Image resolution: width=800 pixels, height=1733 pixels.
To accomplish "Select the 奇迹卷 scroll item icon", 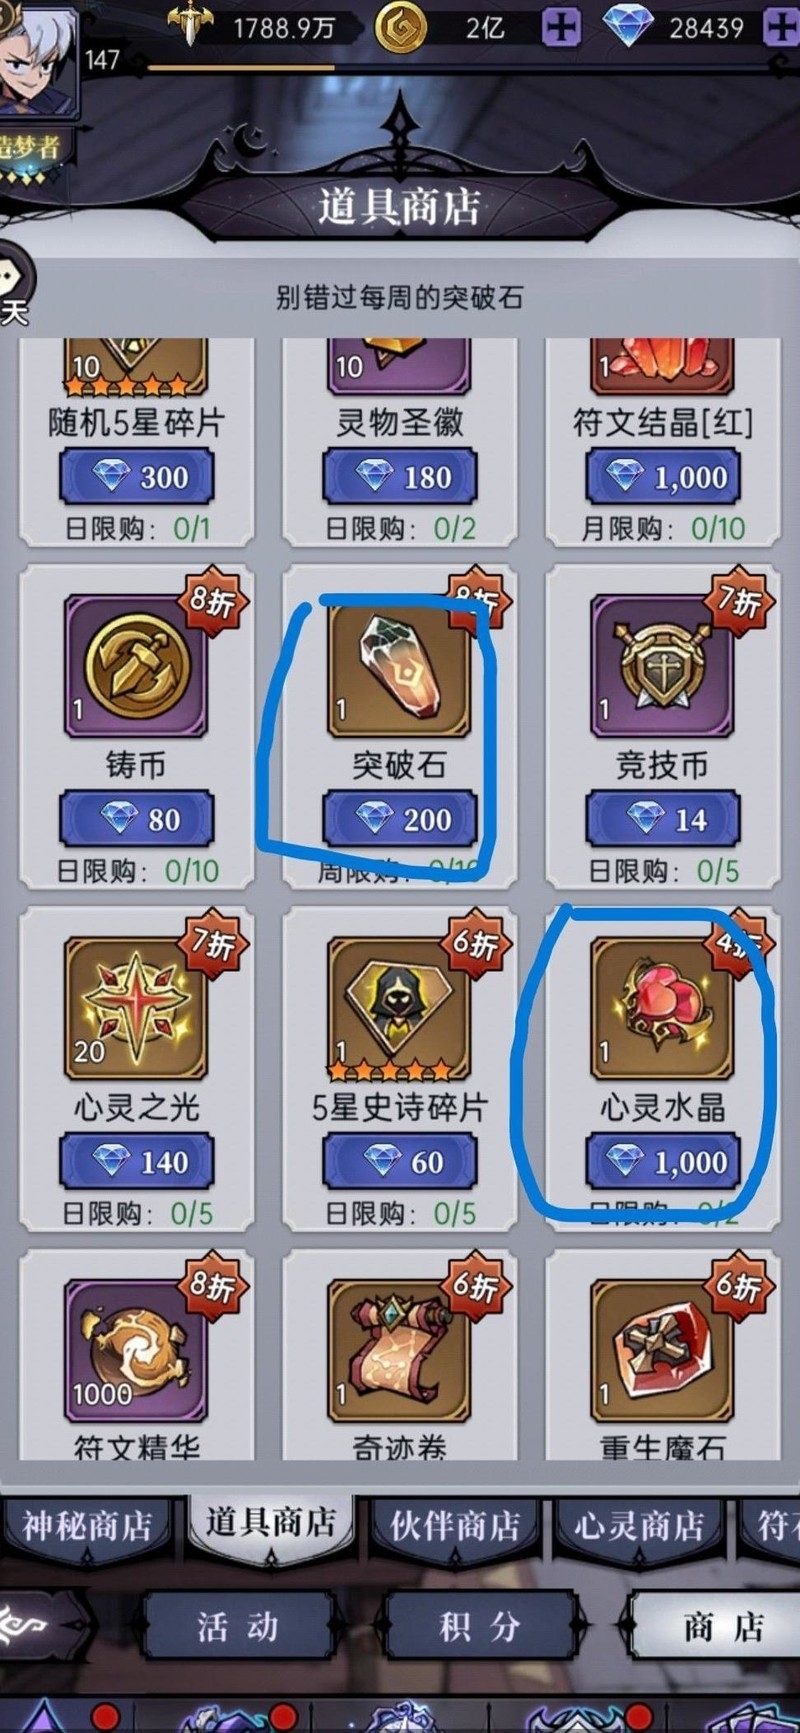I will pyautogui.click(x=399, y=1351).
